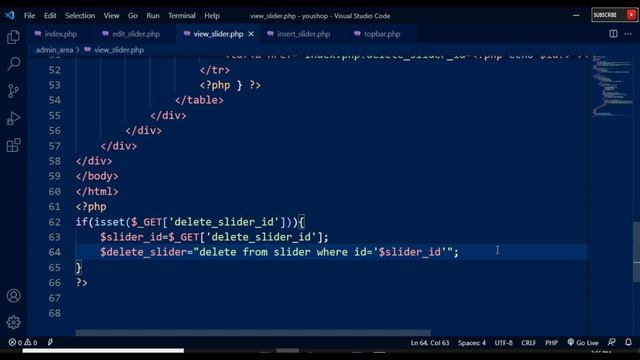This screenshot has height=360, width=640.
Task: Click line number 68 in gutter
Action: click(x=55, y=313)
